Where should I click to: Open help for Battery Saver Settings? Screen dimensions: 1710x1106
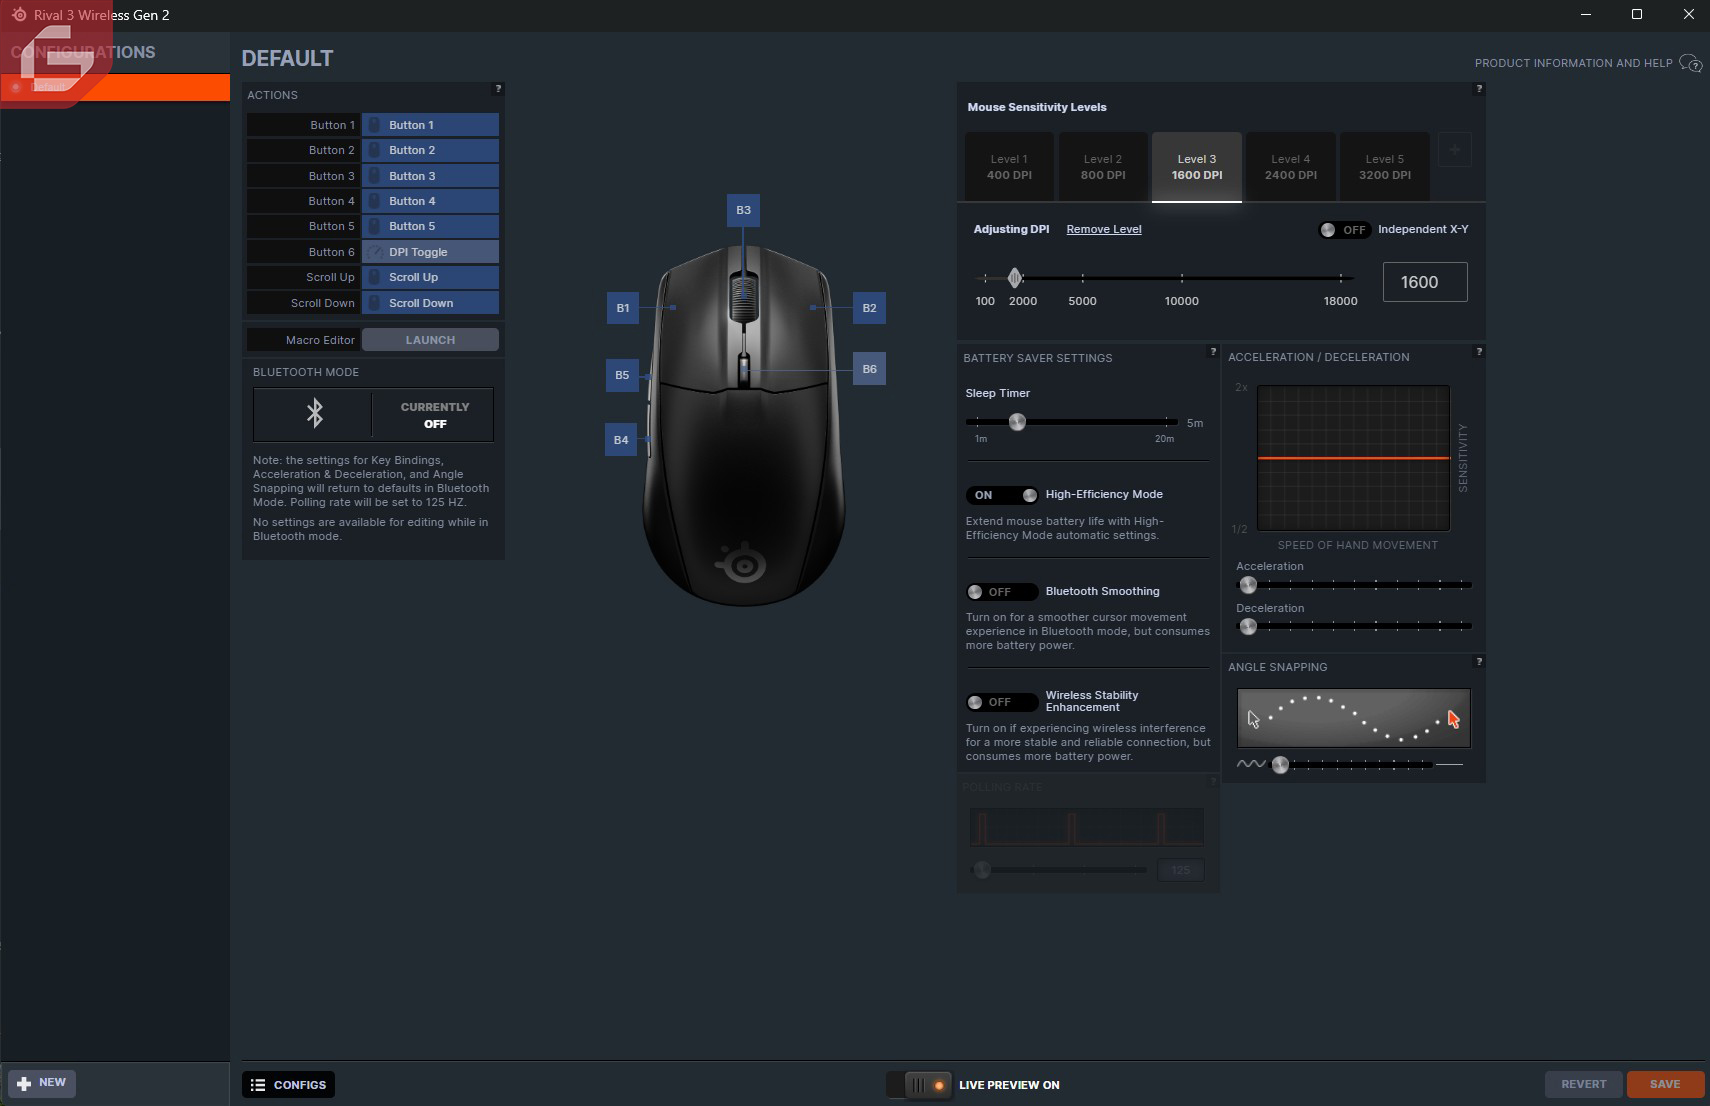(1213, 352)
